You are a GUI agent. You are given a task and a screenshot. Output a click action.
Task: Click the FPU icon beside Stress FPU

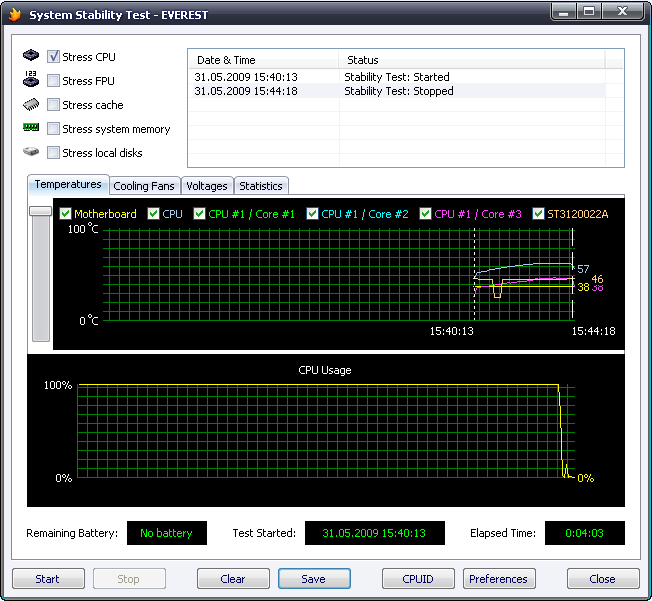coord(30,80)
